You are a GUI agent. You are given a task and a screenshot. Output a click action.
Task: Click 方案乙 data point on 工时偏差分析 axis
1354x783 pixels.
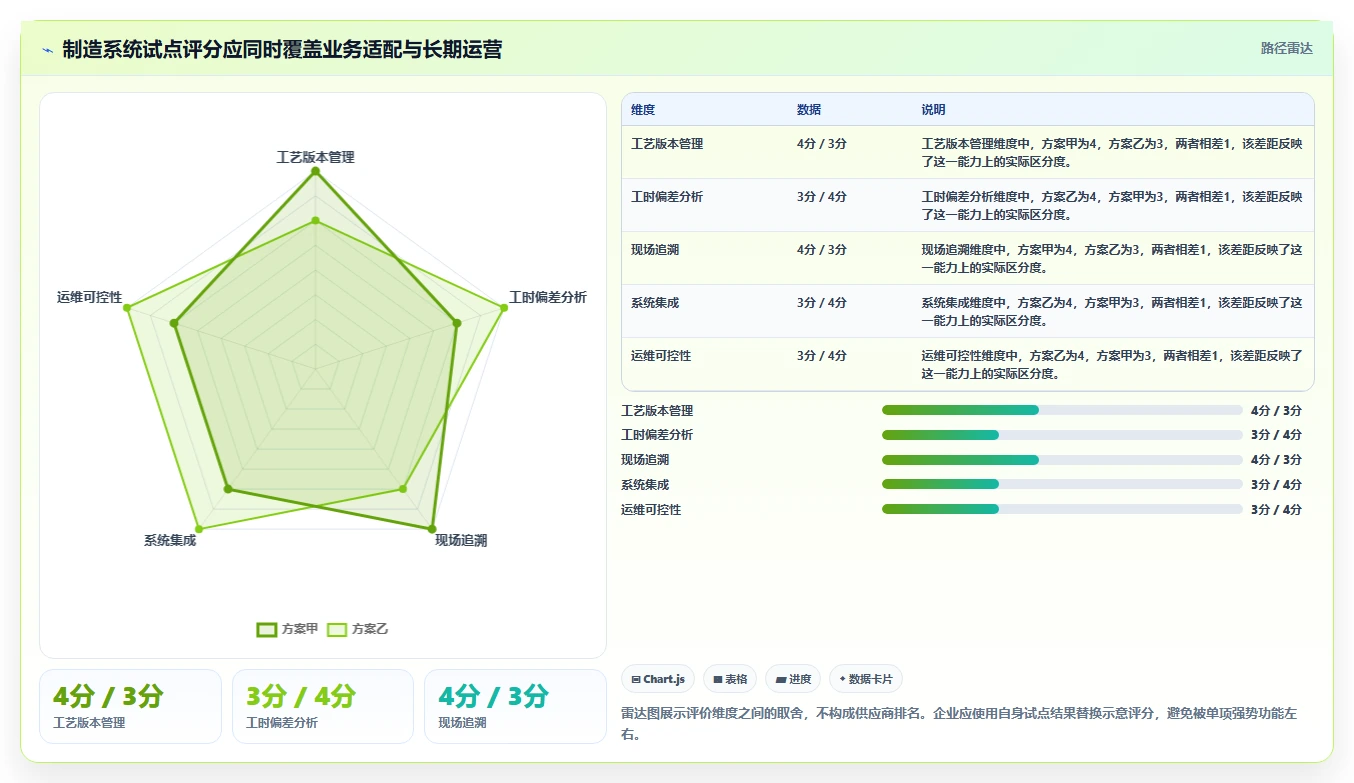point(503,308)
